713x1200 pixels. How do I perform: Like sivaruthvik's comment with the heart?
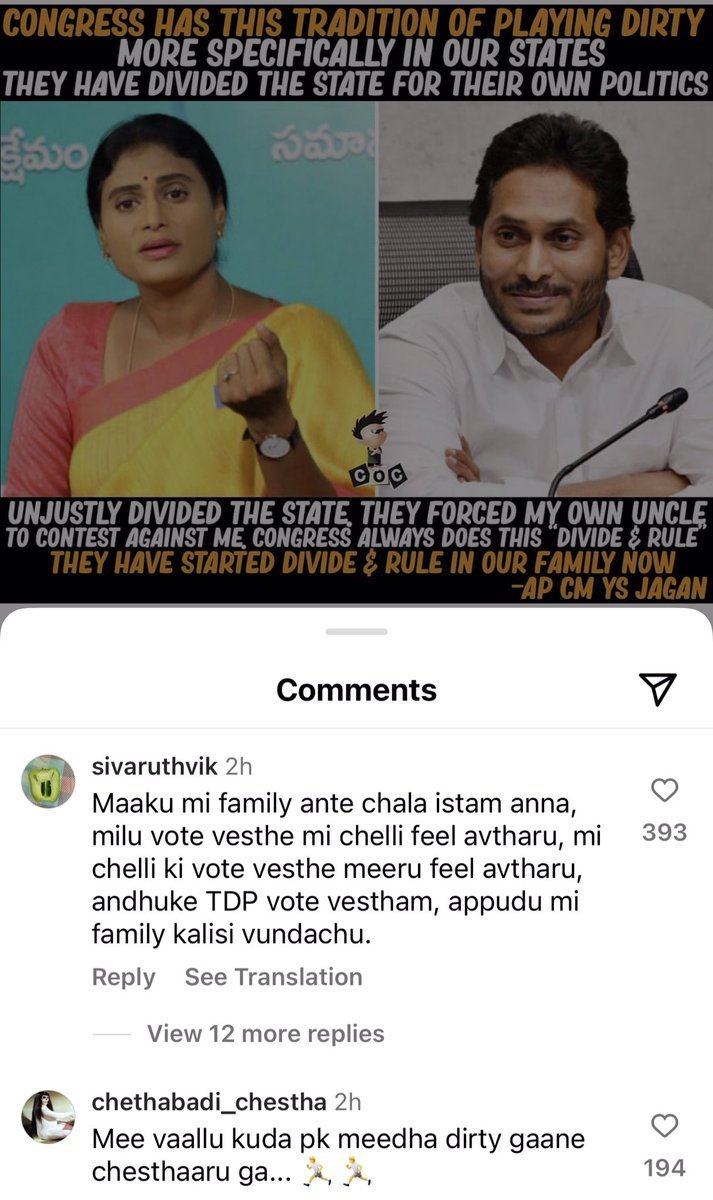[665, 791]
